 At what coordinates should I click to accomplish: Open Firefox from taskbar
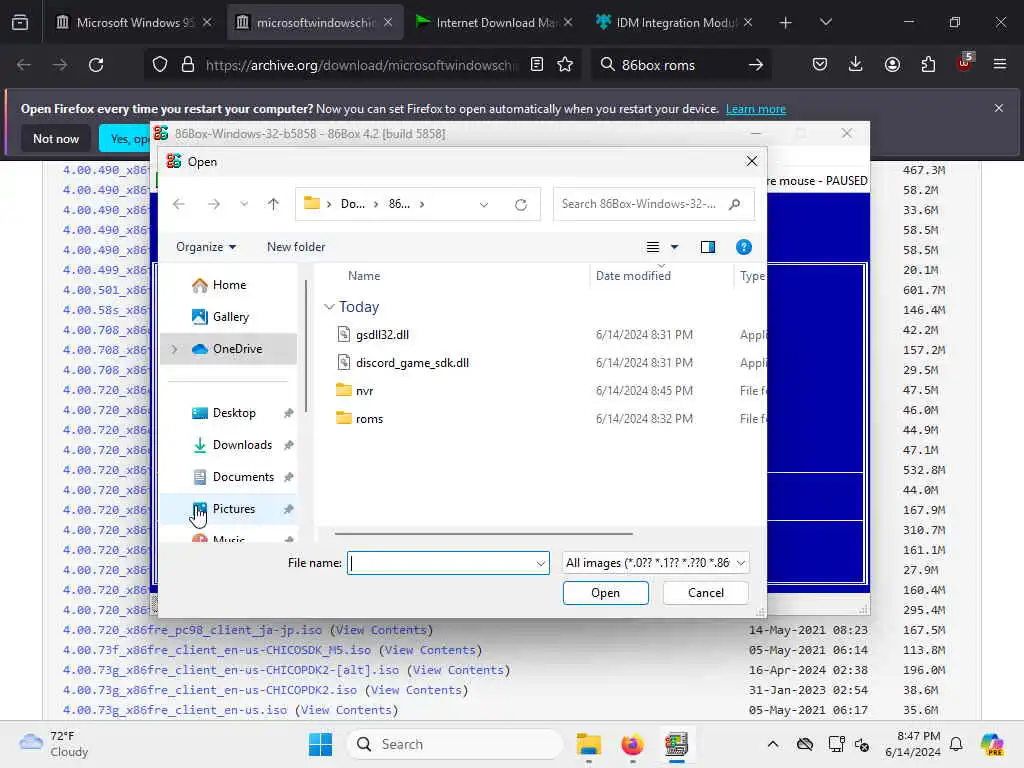[632, 744]
